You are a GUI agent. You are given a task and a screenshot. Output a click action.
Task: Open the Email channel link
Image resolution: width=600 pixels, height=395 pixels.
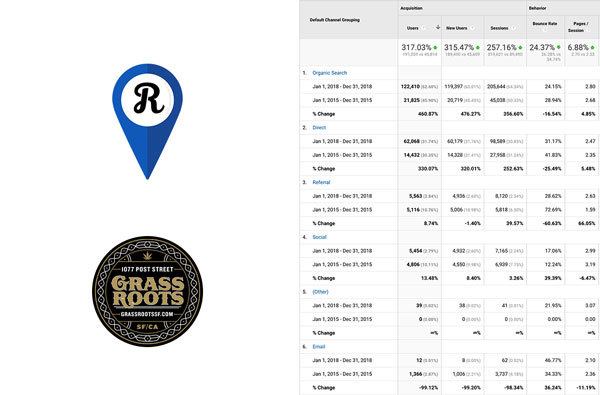319,346
